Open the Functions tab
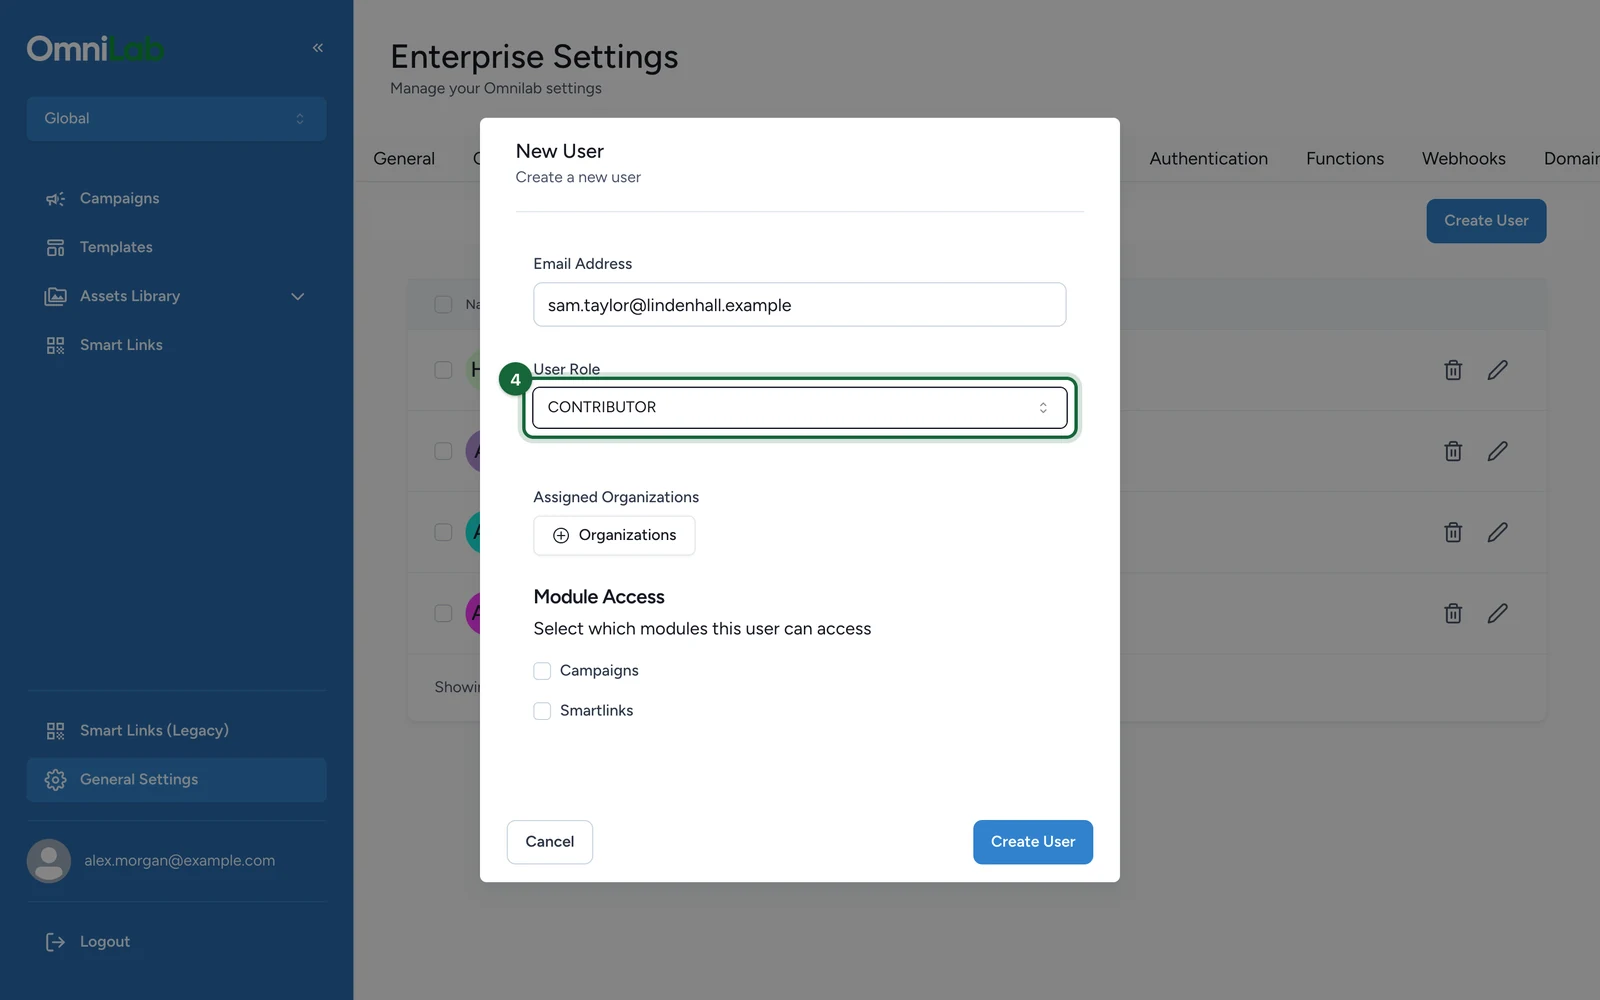Screen dimensions: 1600x1000 tap(1345, 159)
